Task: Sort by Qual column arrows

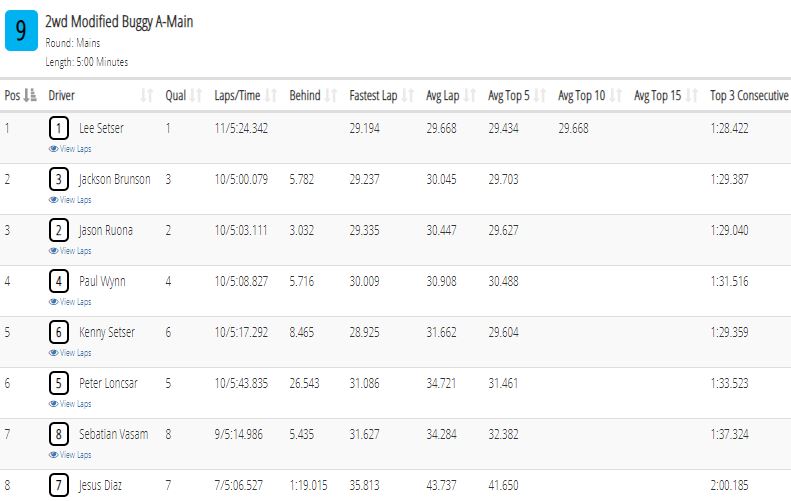Action: (x=196, y=95)
